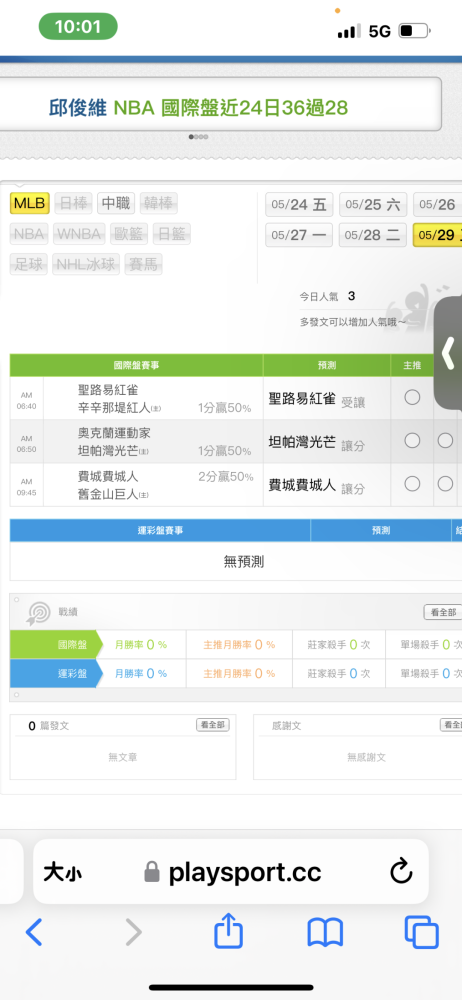Select the 國際盤 record row label

point(56,645)
